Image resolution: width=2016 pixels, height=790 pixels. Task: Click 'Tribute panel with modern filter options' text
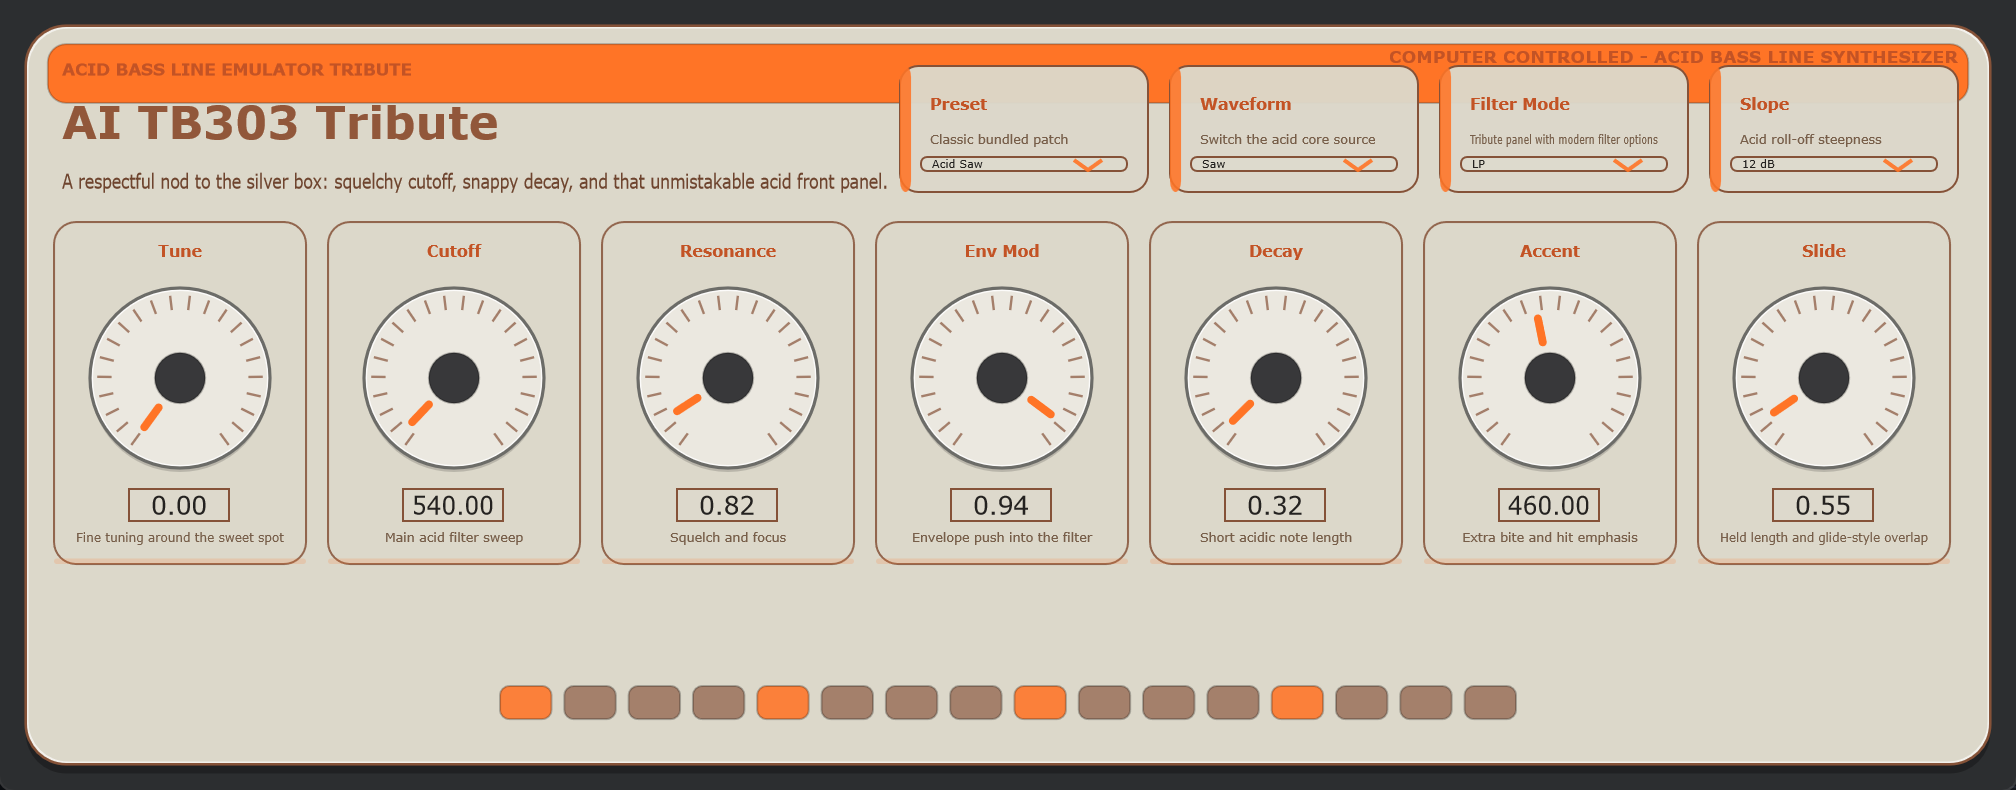pyautogui.click(x=1564, y=140)
